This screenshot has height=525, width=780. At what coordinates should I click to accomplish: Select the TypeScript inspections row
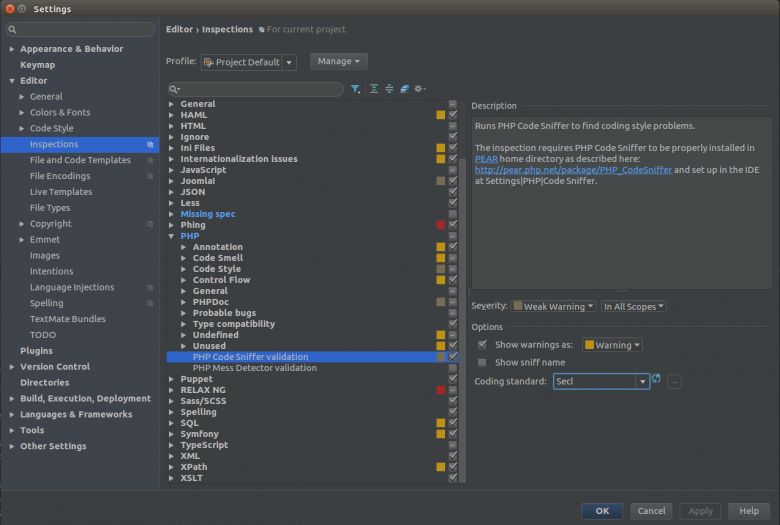[312, 445]
